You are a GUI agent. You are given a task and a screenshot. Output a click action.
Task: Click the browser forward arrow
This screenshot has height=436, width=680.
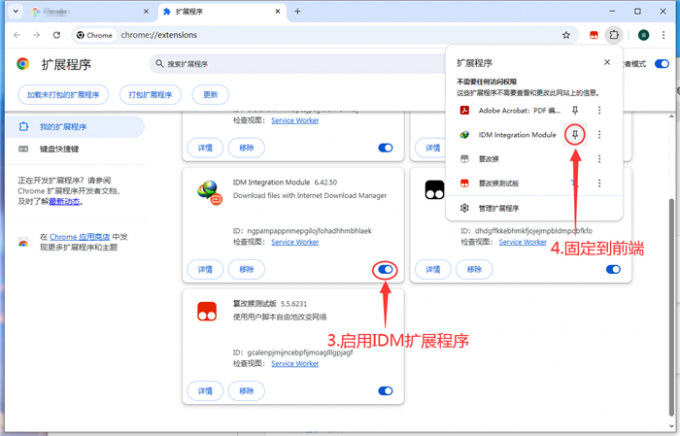[x=36, y=35]
